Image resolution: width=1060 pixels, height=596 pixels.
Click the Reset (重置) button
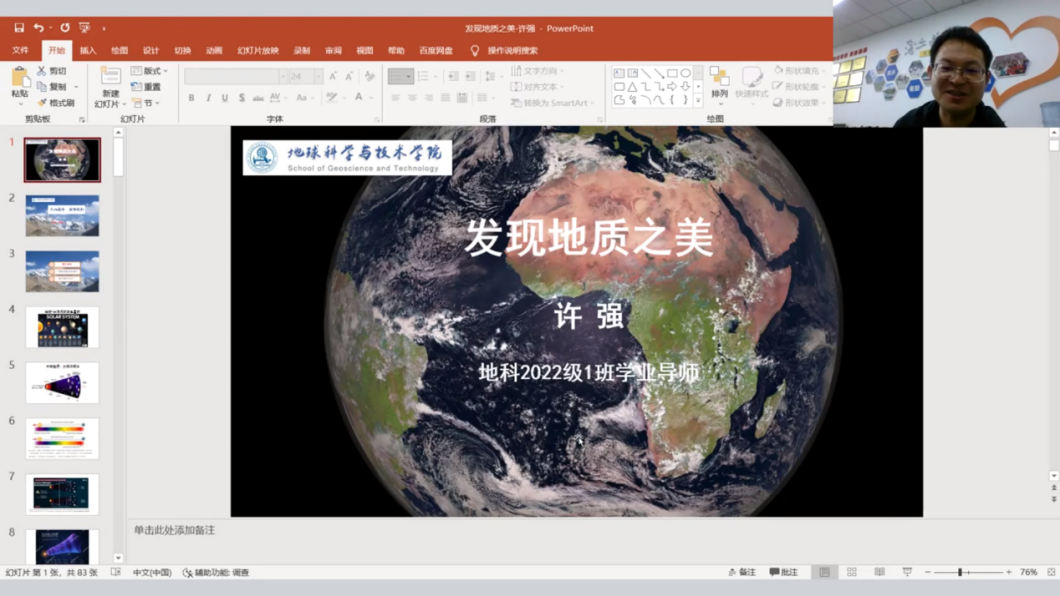point(146,87)
